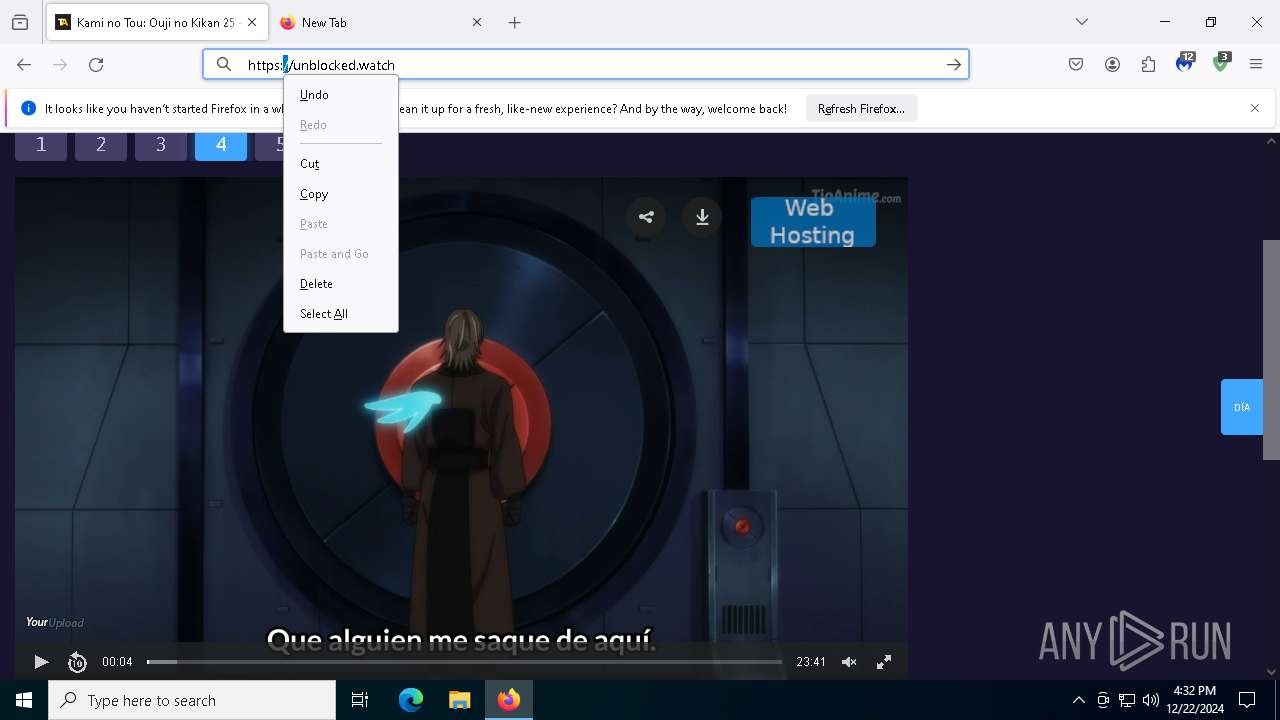Select server option 1
Image resolution: width=1280 pixels, height=720 pixels.
click(41, 146)
